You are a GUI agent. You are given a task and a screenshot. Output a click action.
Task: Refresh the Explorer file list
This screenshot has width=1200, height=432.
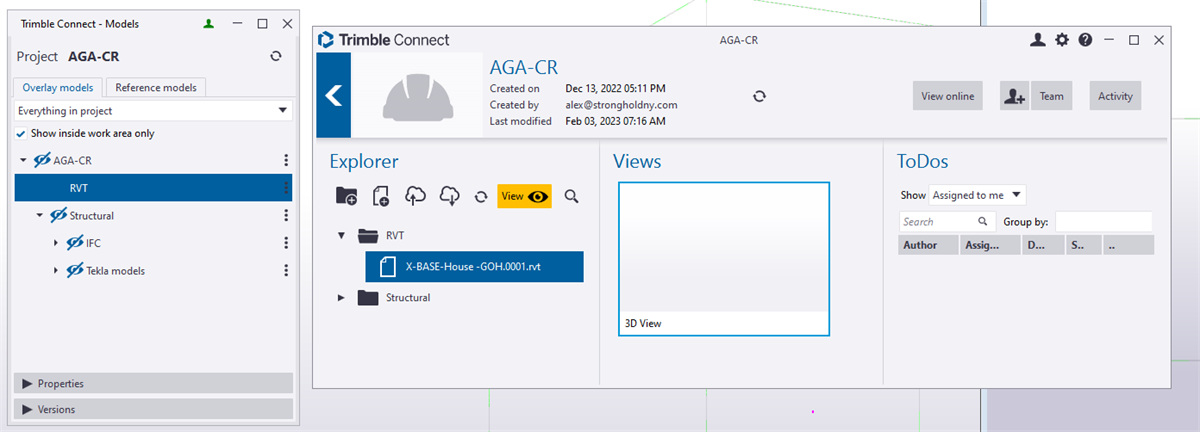(480, 197)
